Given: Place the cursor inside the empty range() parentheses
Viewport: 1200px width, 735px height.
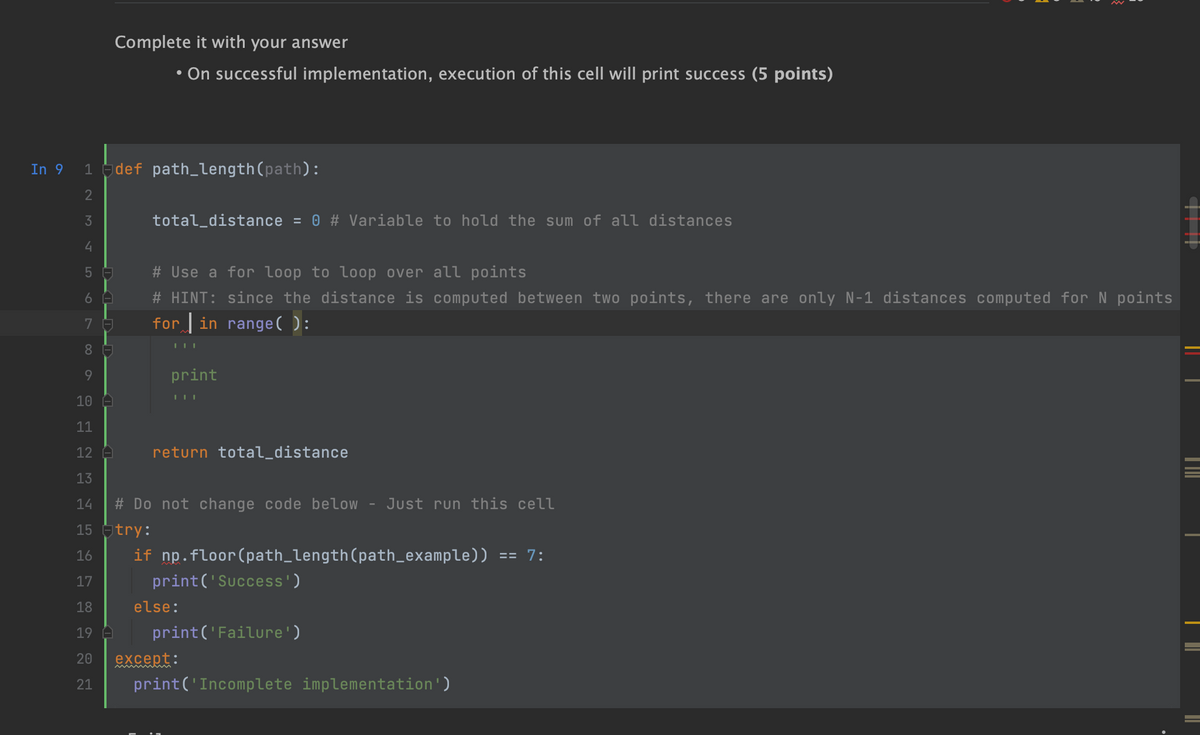Looking at the screenshot, I should 287,323.
